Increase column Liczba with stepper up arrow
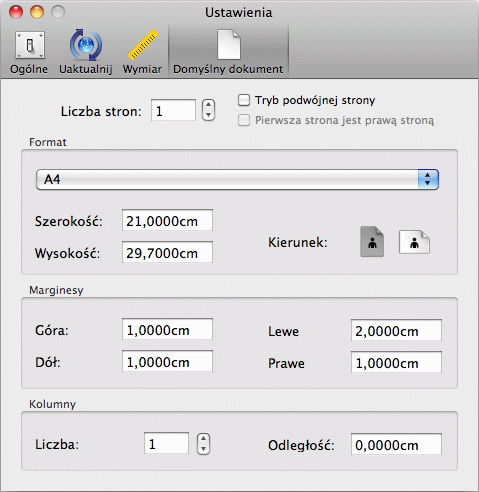Image resolution: width=479 pixels, height=492 pixels. click(203, 439)
